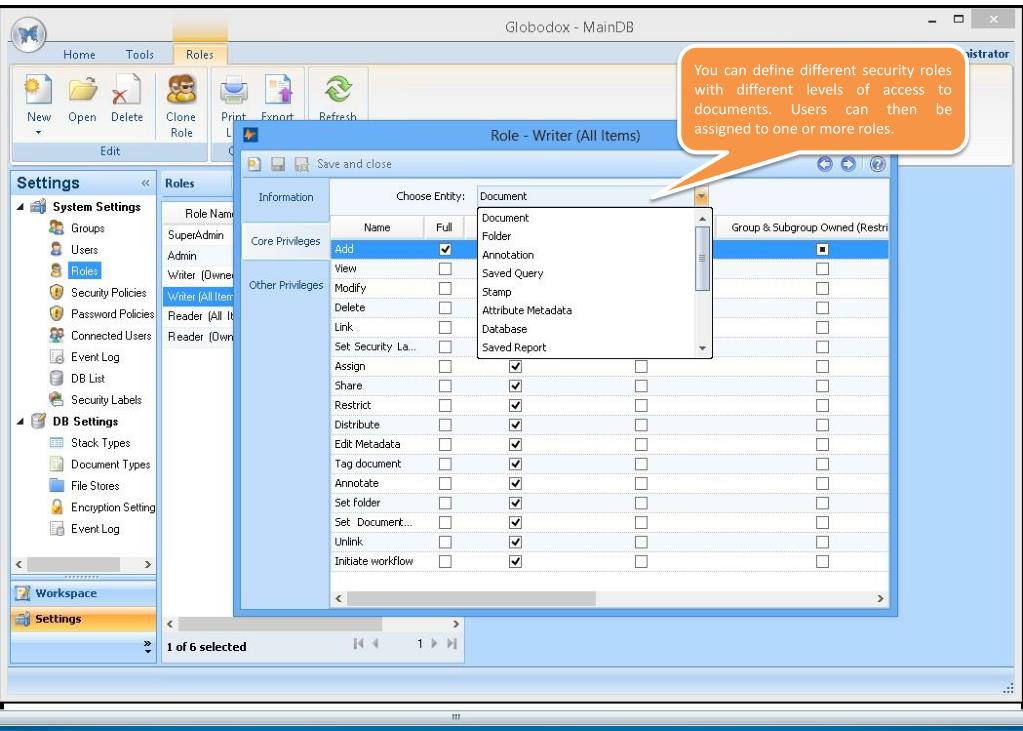1023x731 pixels.
Task: Choose Folder from entity dropdown list
Action: point(587,236)
